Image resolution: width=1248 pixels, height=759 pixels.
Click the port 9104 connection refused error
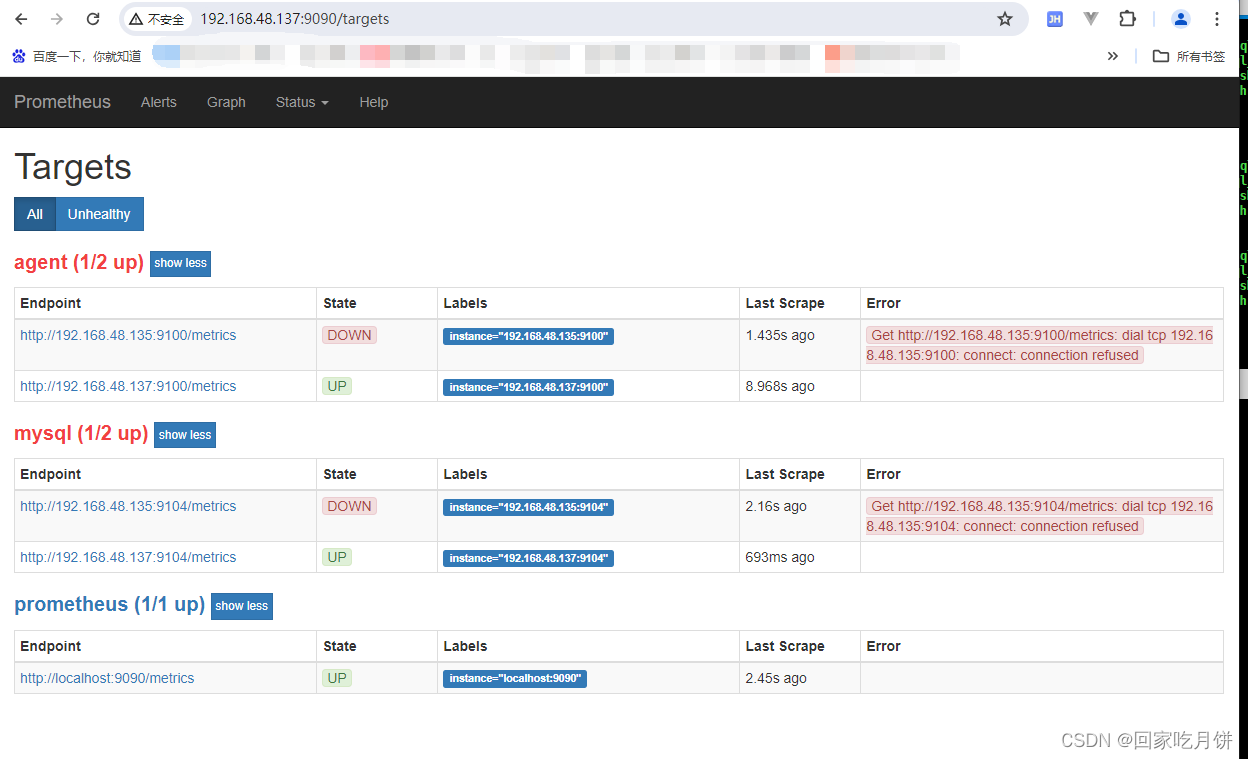[1040, 516]
